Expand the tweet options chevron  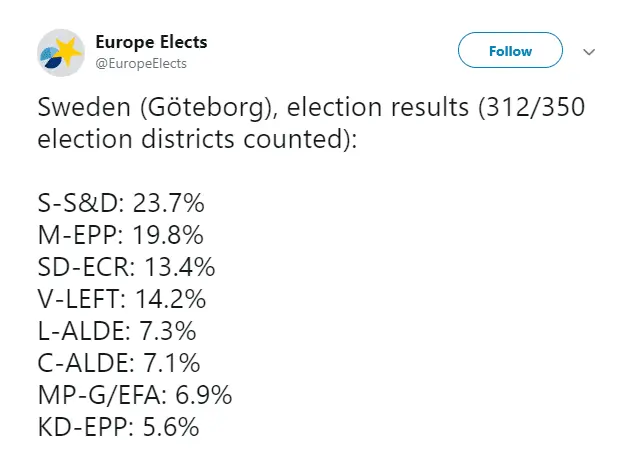click(589, 51)
